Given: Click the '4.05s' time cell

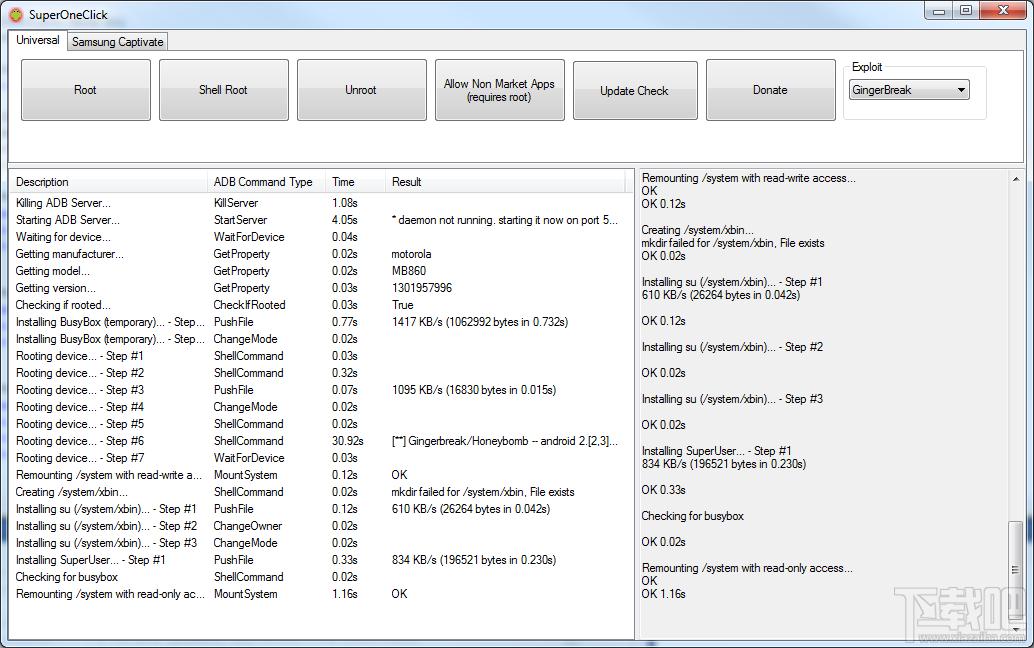Looking at the screenshot, I should point(345,220).
